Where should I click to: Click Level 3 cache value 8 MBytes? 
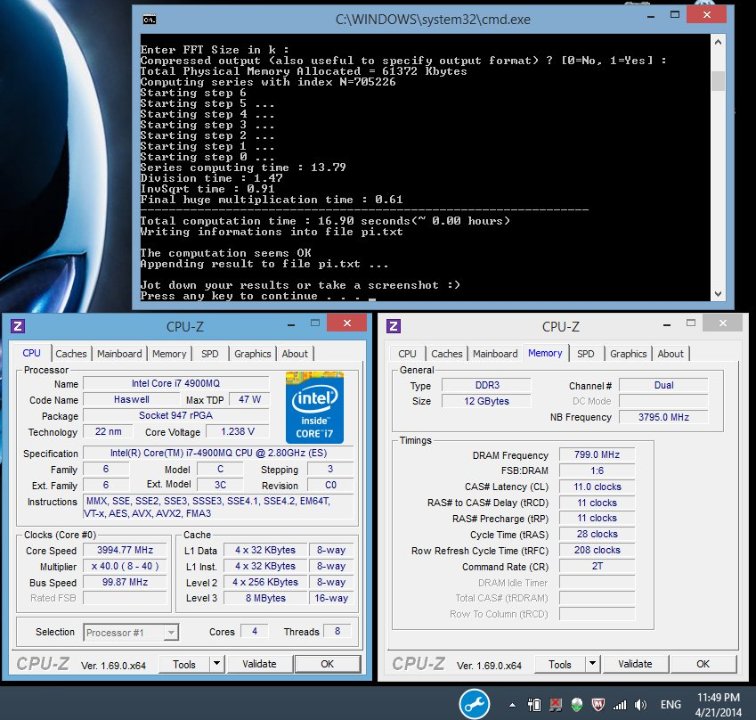[x=265, y=598]
